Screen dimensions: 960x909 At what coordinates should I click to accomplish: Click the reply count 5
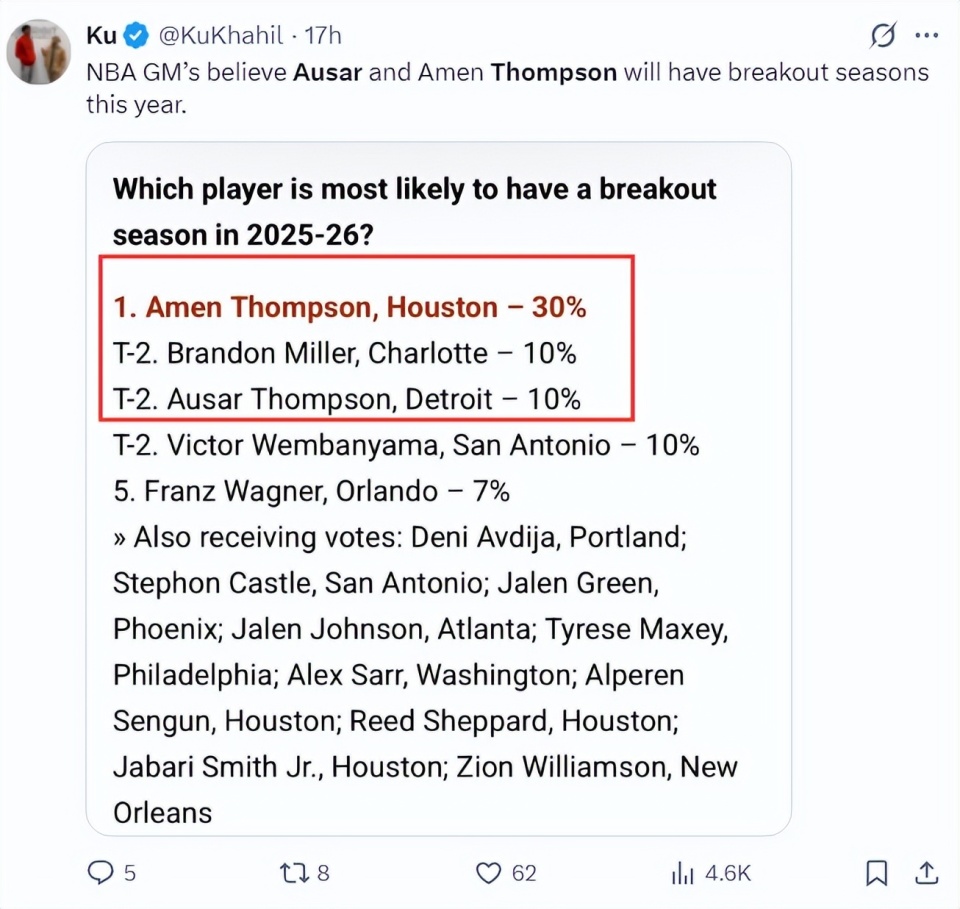(129, 873)
